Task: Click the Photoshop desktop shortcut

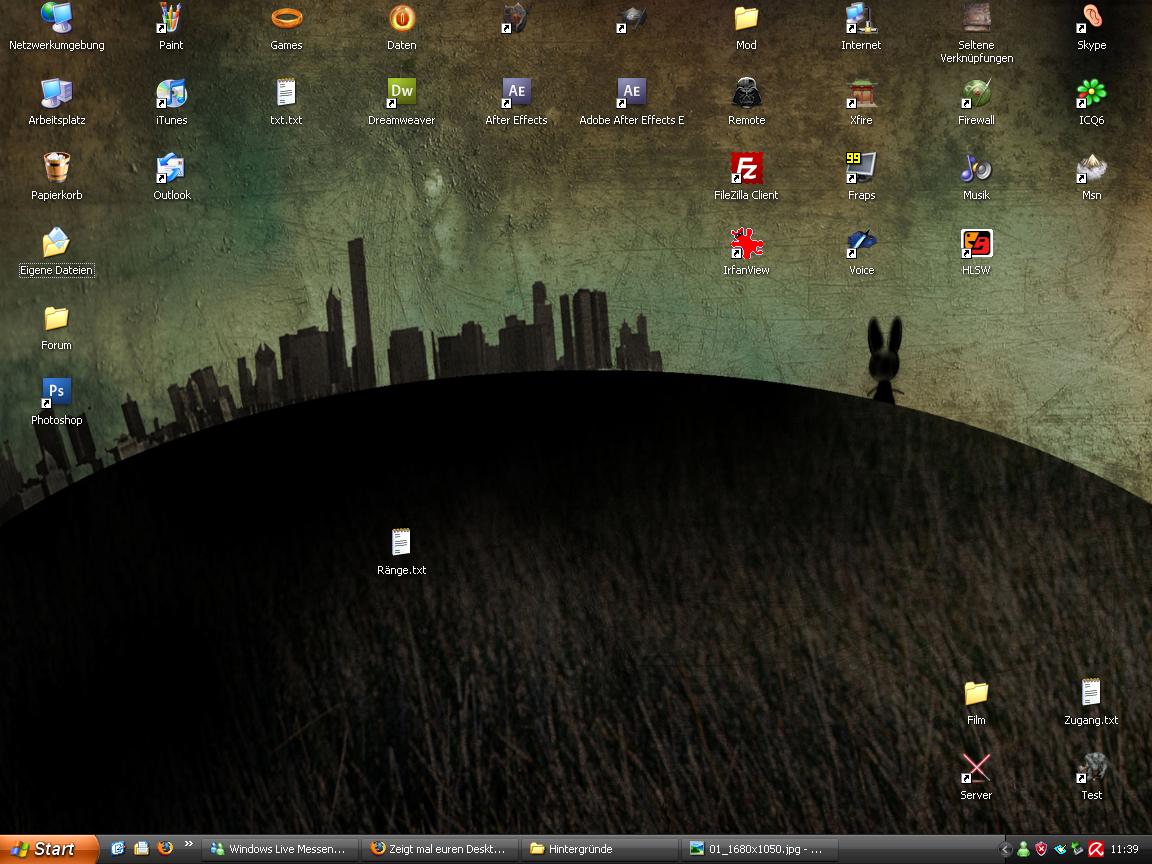Action: point(56,394)
